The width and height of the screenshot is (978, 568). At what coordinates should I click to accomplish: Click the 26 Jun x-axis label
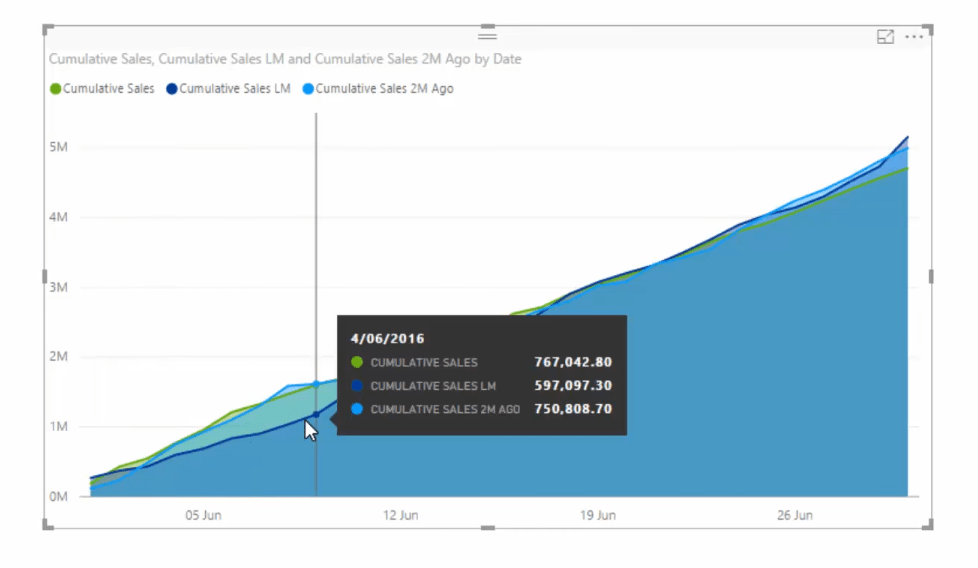tap(795, 515)
